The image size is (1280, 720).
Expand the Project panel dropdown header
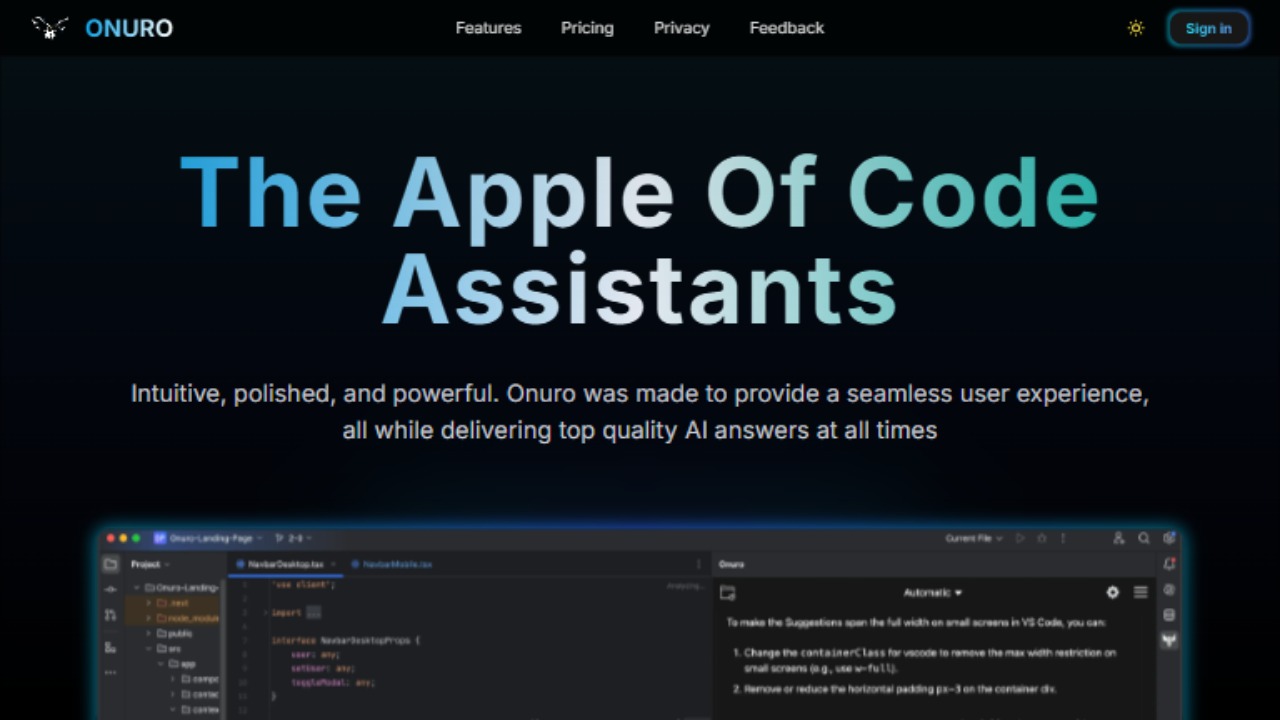click(x=150, y=564)
